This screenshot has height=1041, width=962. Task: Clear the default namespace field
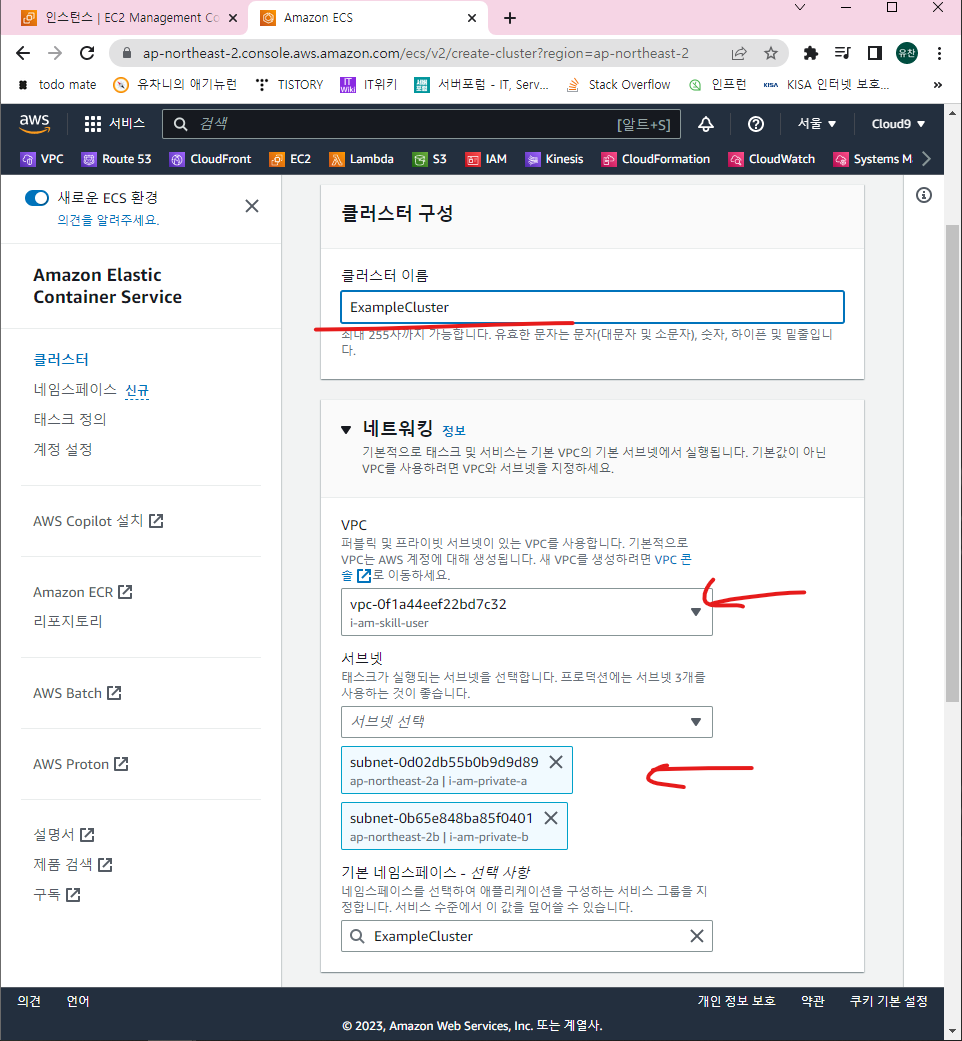point(696,936)
